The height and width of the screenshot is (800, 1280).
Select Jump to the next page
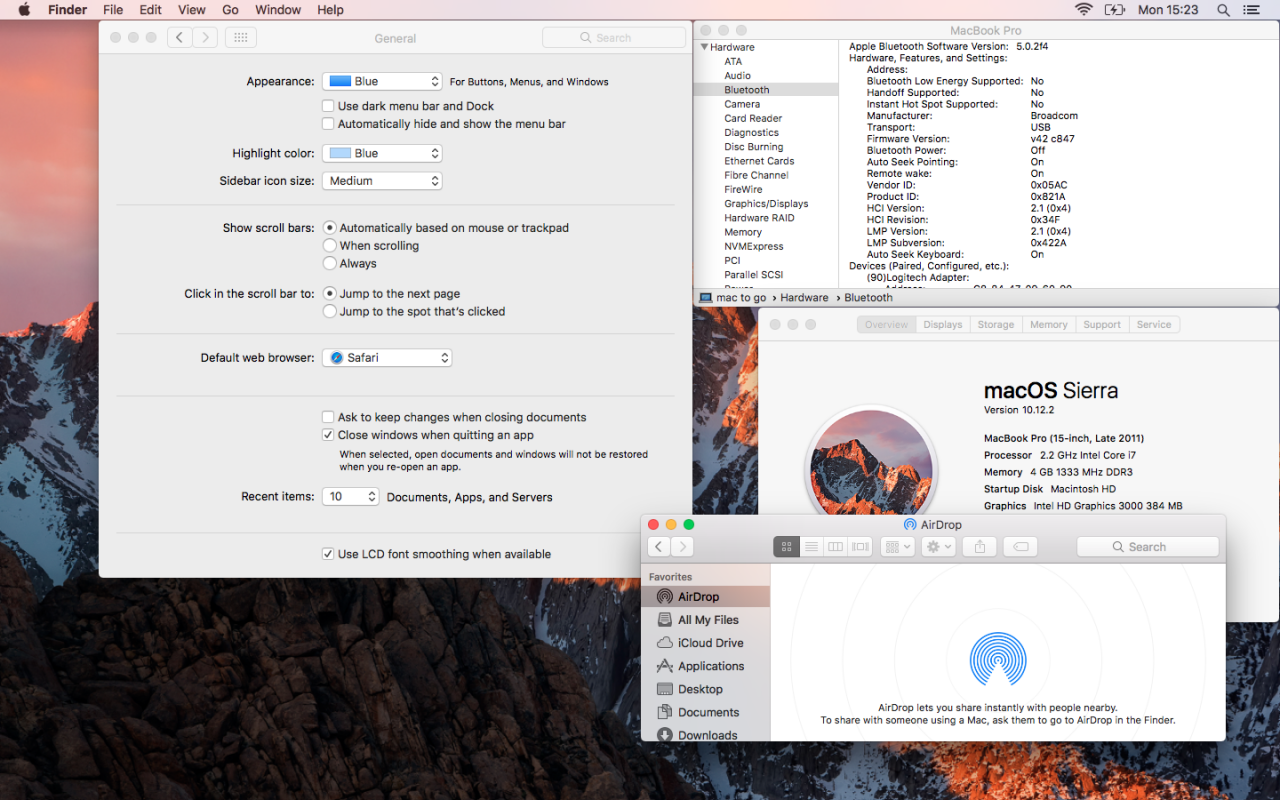point(330,294)
